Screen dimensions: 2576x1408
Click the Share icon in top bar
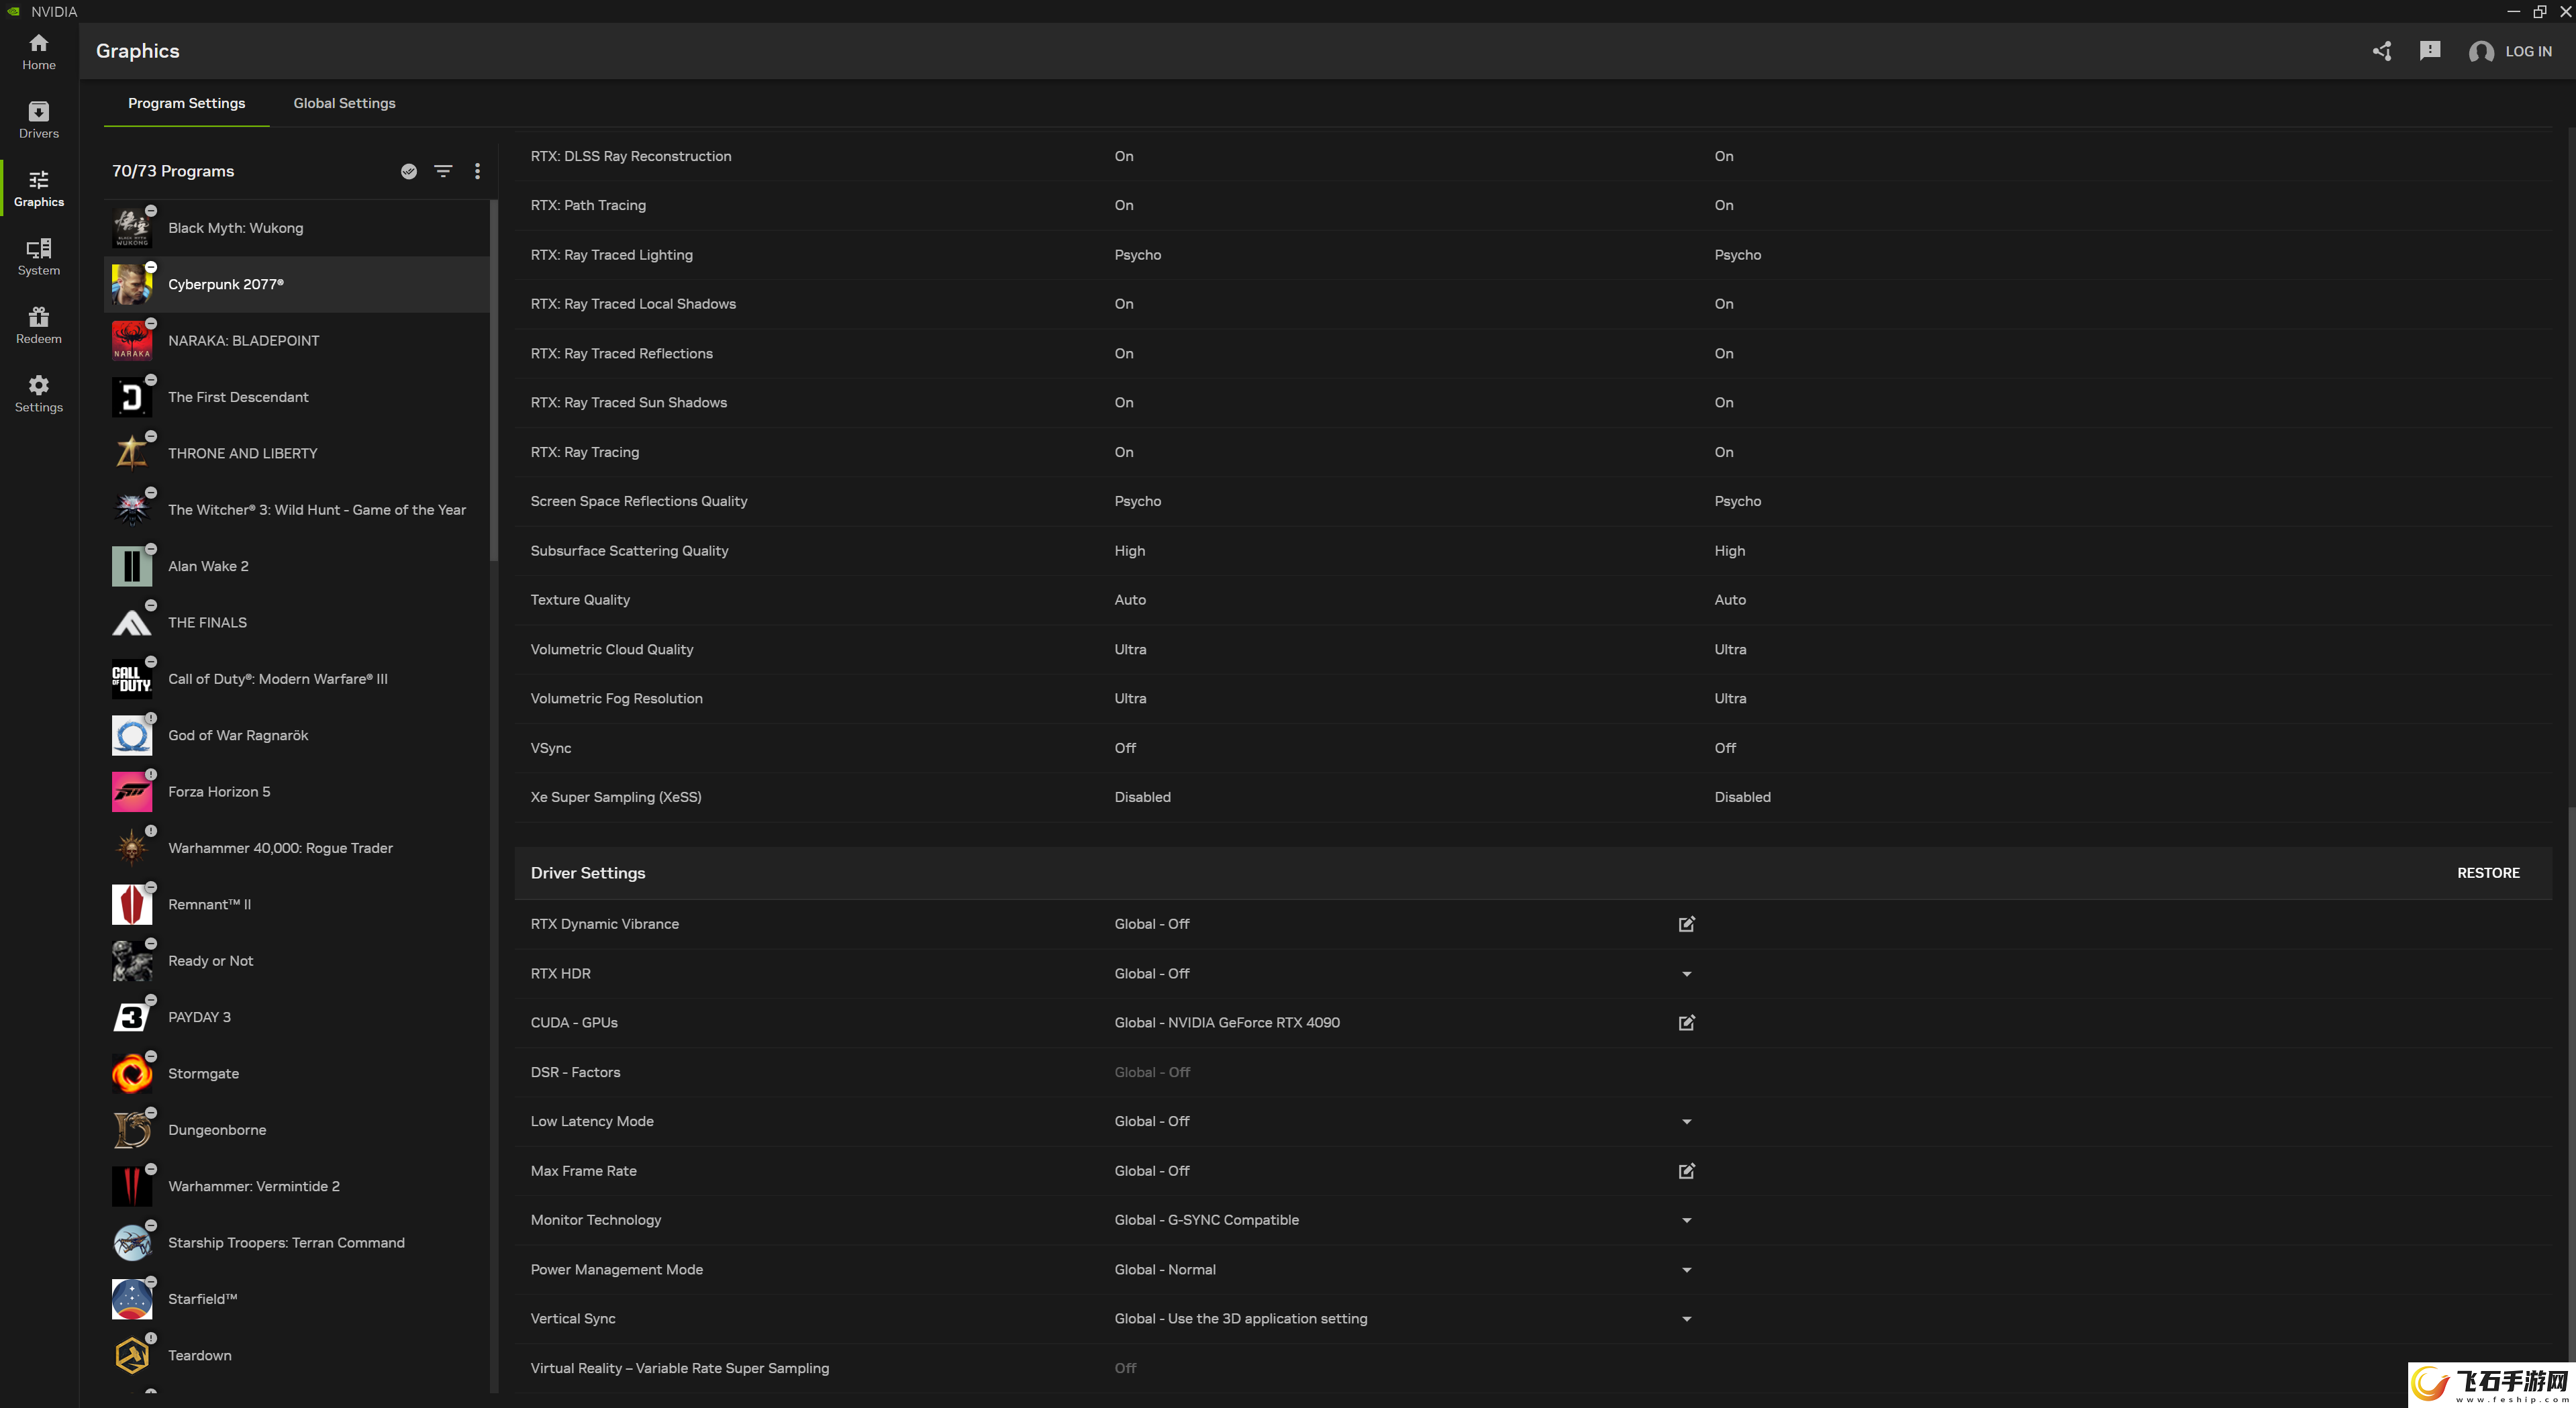(x=2383, y=50)
